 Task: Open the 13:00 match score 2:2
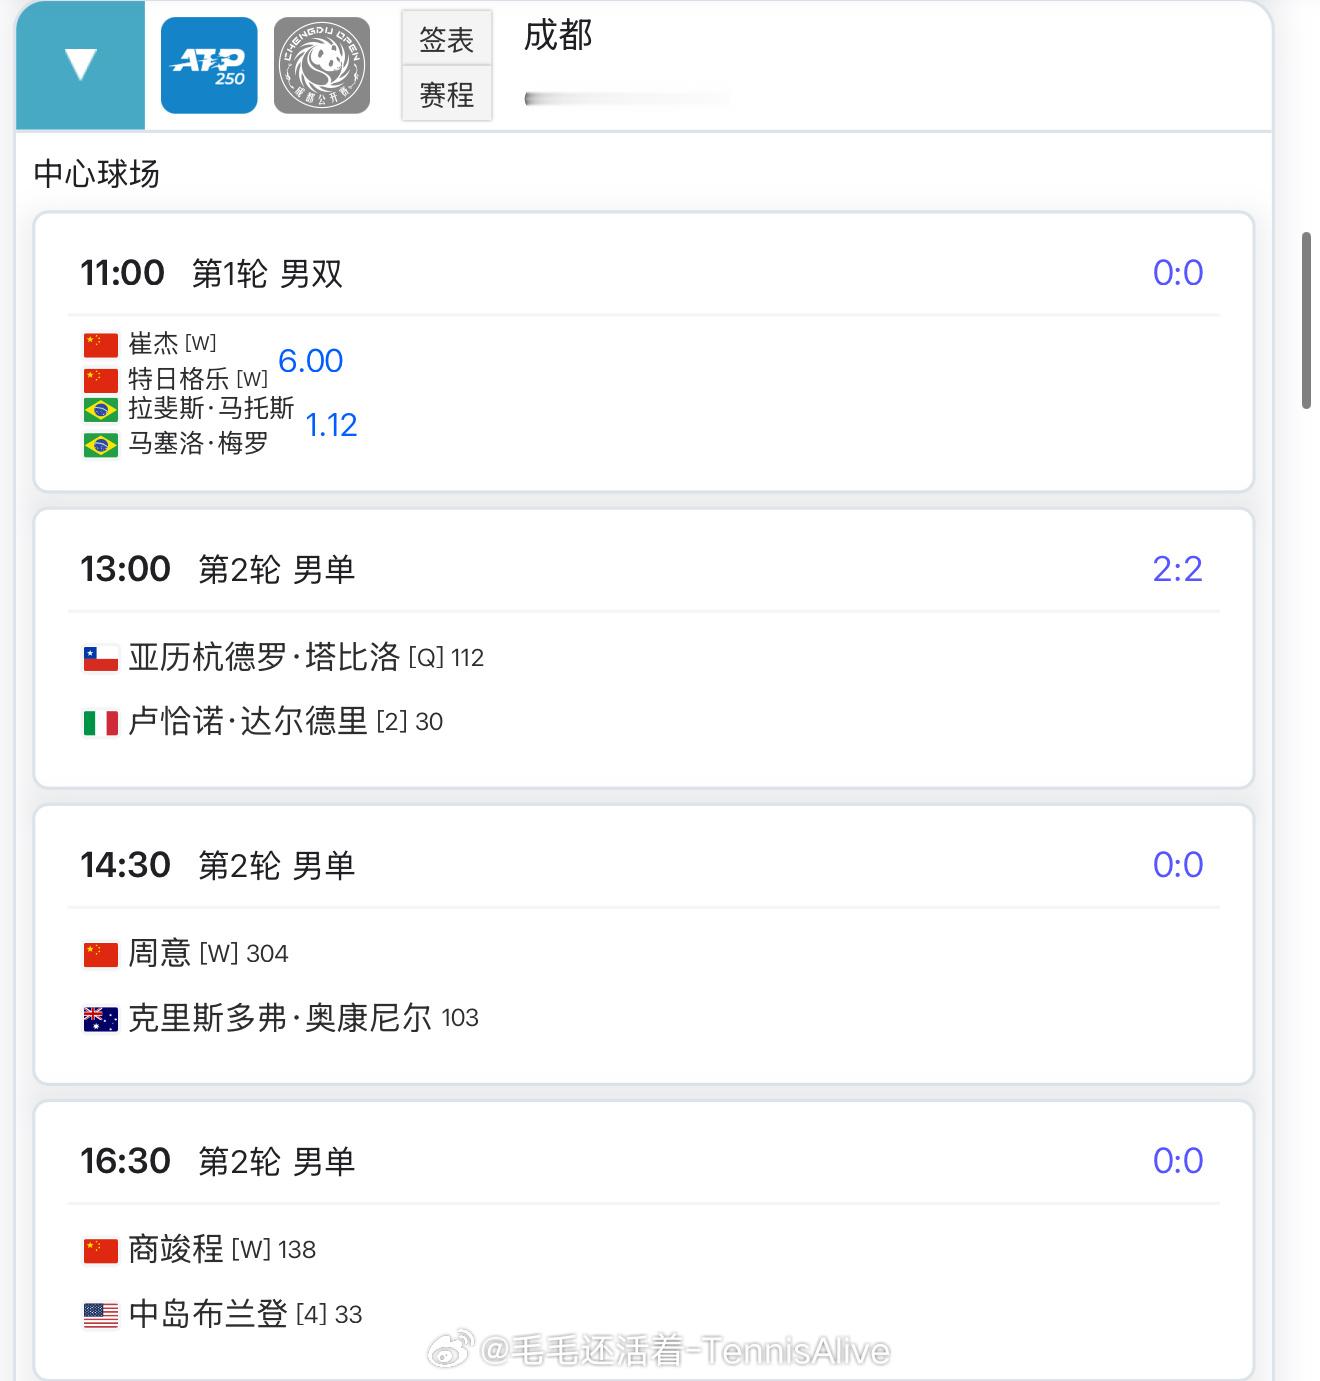(x=1177, y=568)
